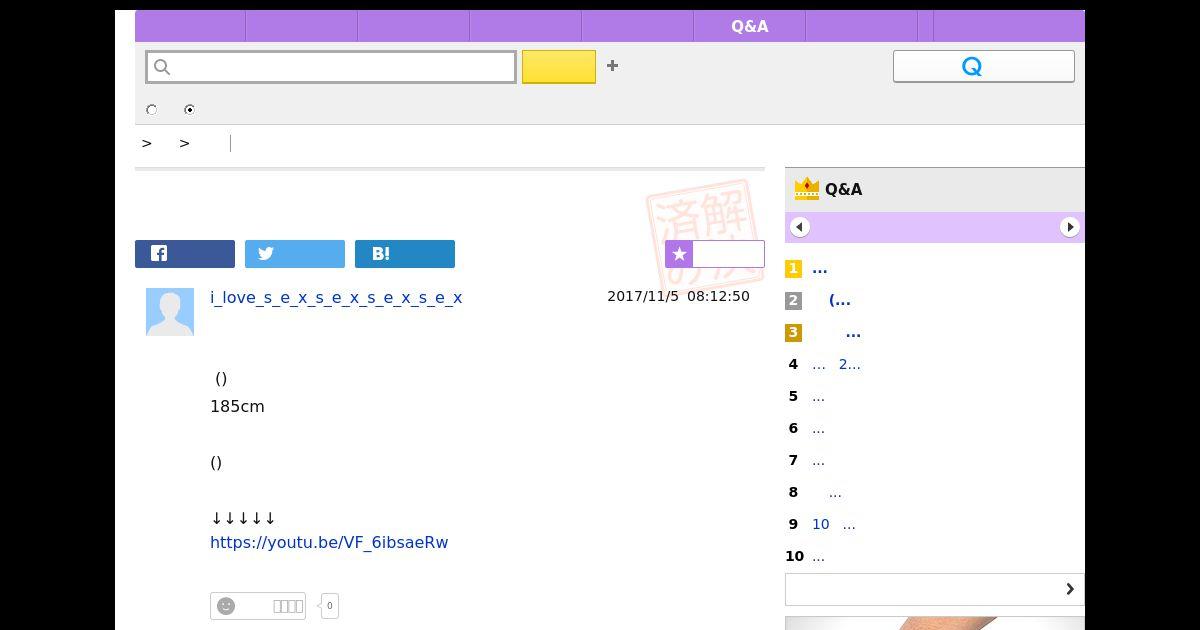Click the user avatar thumbnail
The height and width of the screenshot is (630, 1200).
[170, 312]
